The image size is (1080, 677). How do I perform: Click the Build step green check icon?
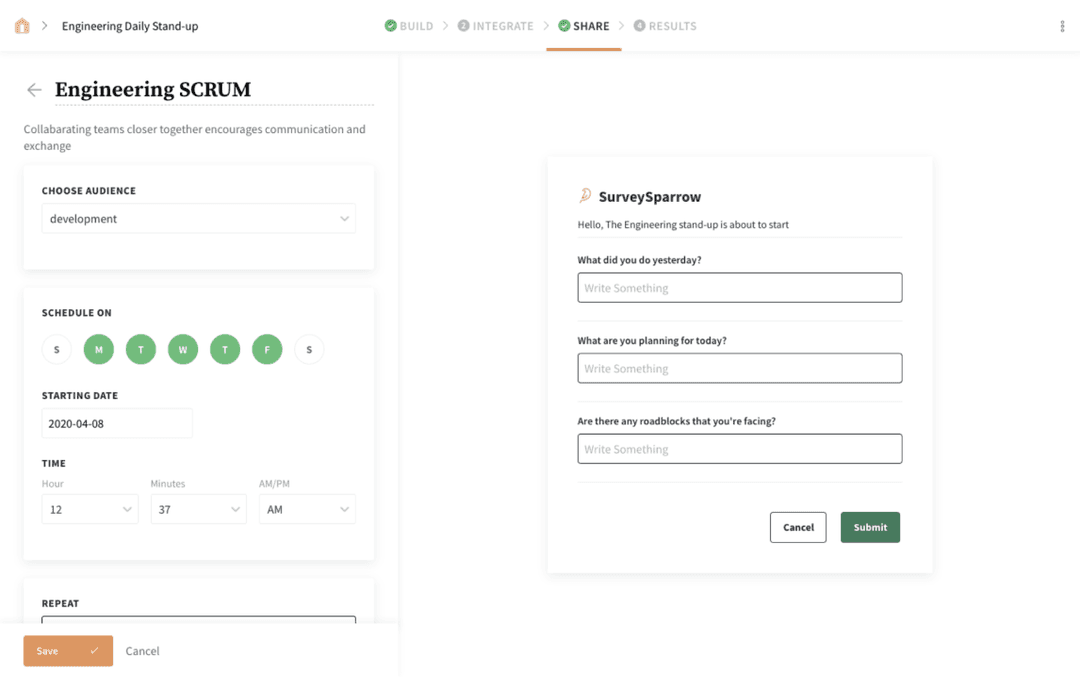point(391,25)
